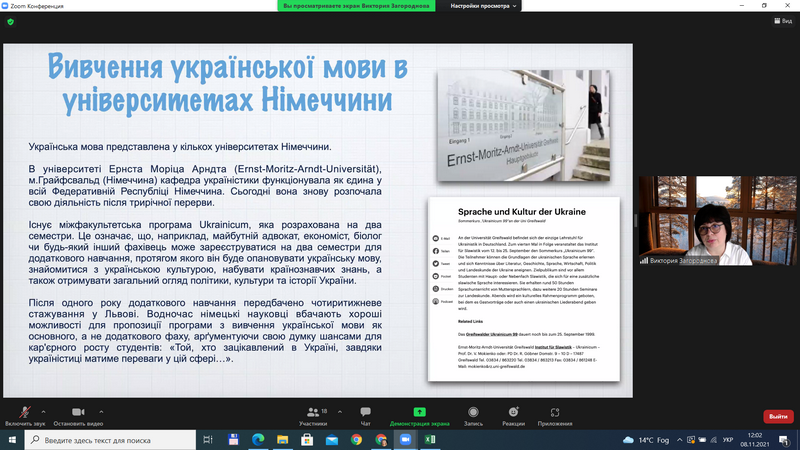The width and height of the screenshot is (800, 450).
Task: Open Microsoft Store from taskbar
Action: [307, 440]
